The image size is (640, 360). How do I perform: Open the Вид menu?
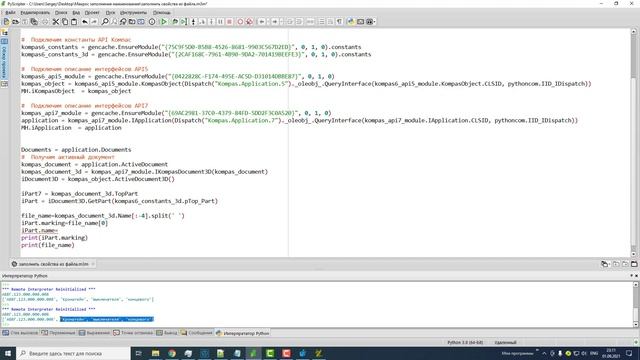coord(76,13)
